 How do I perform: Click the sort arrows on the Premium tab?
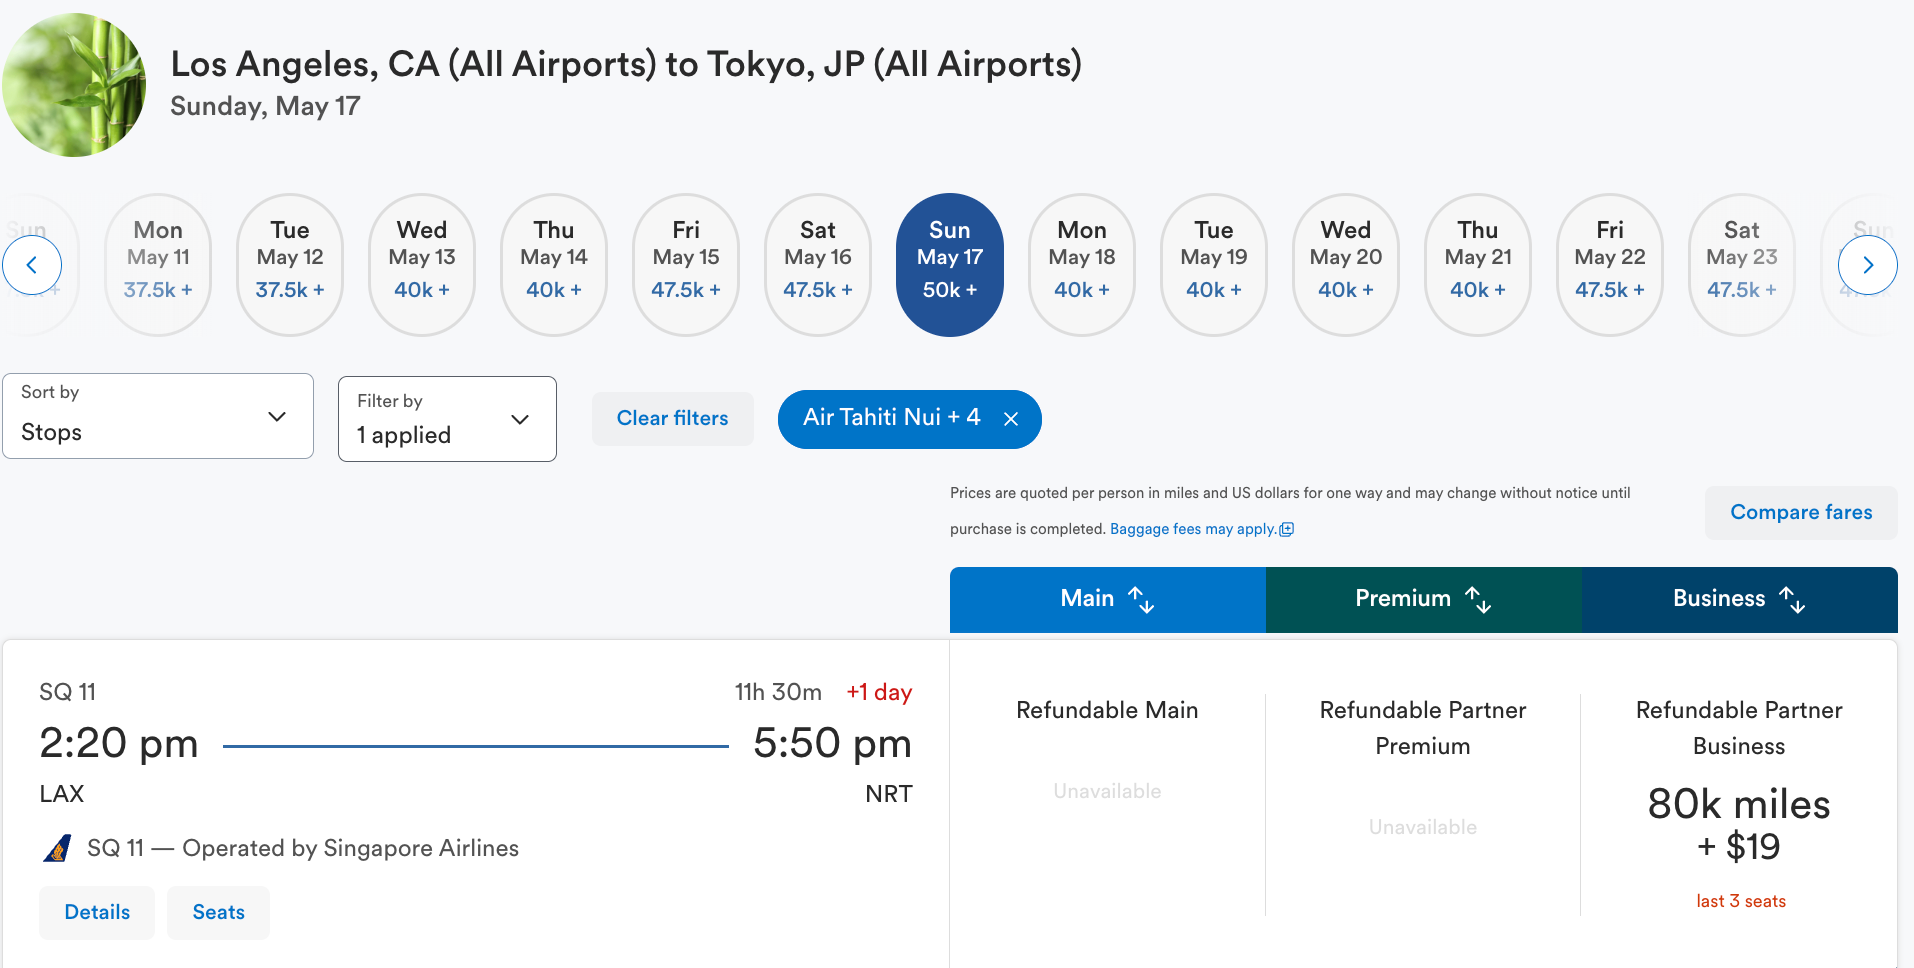click(1478, 599)
